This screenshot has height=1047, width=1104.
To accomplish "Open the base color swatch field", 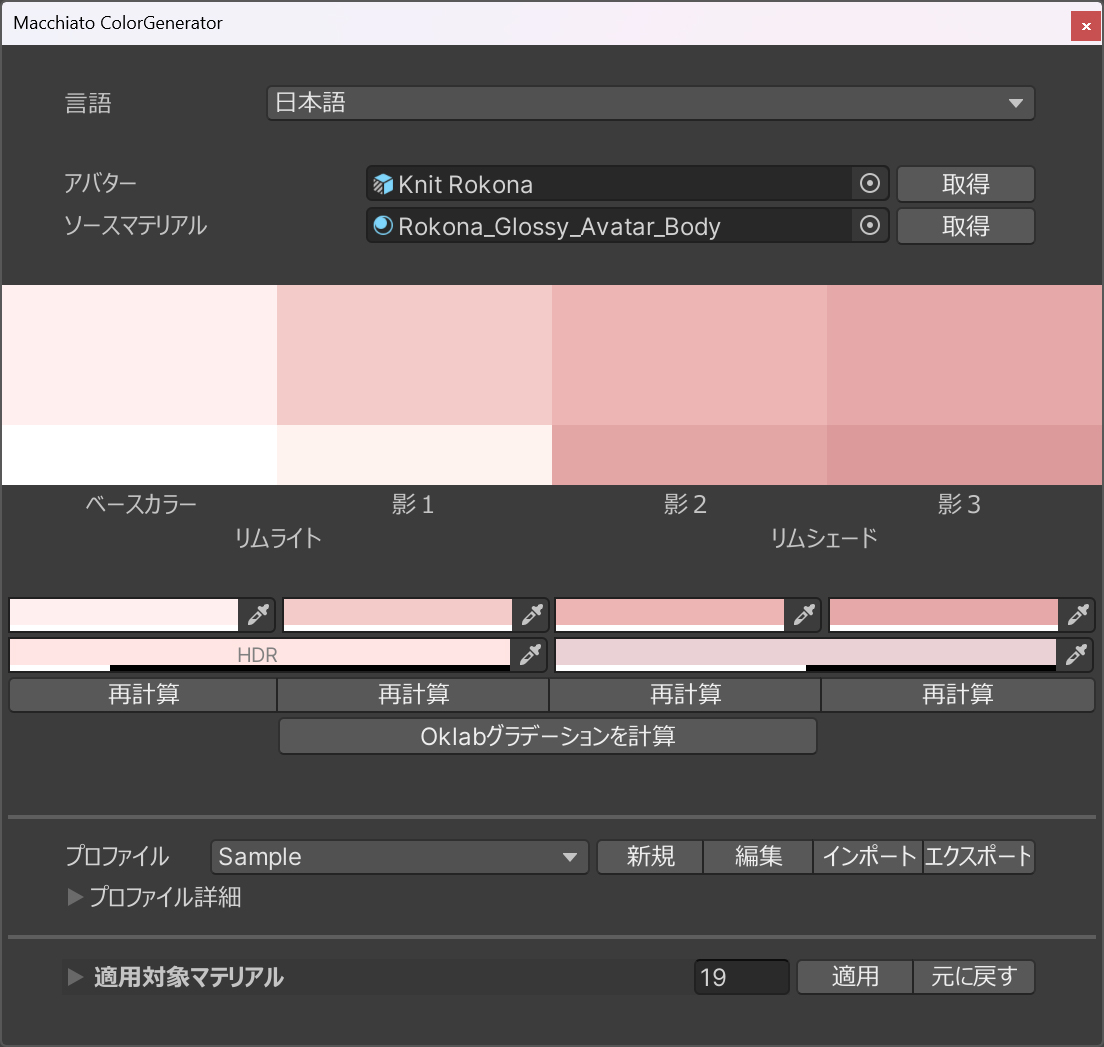I will (124, 615).
